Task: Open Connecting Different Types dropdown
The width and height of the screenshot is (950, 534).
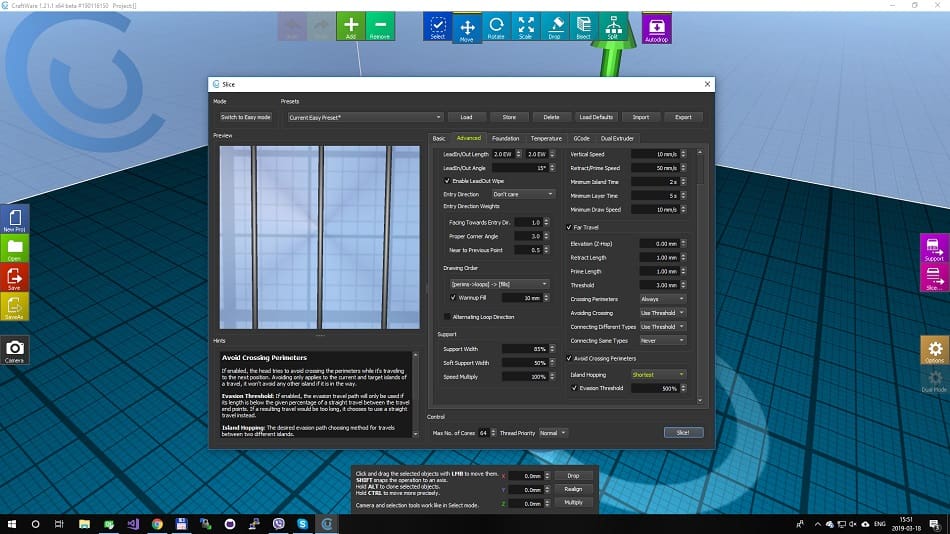Action: pyautogui.click(x=663, y=327)
